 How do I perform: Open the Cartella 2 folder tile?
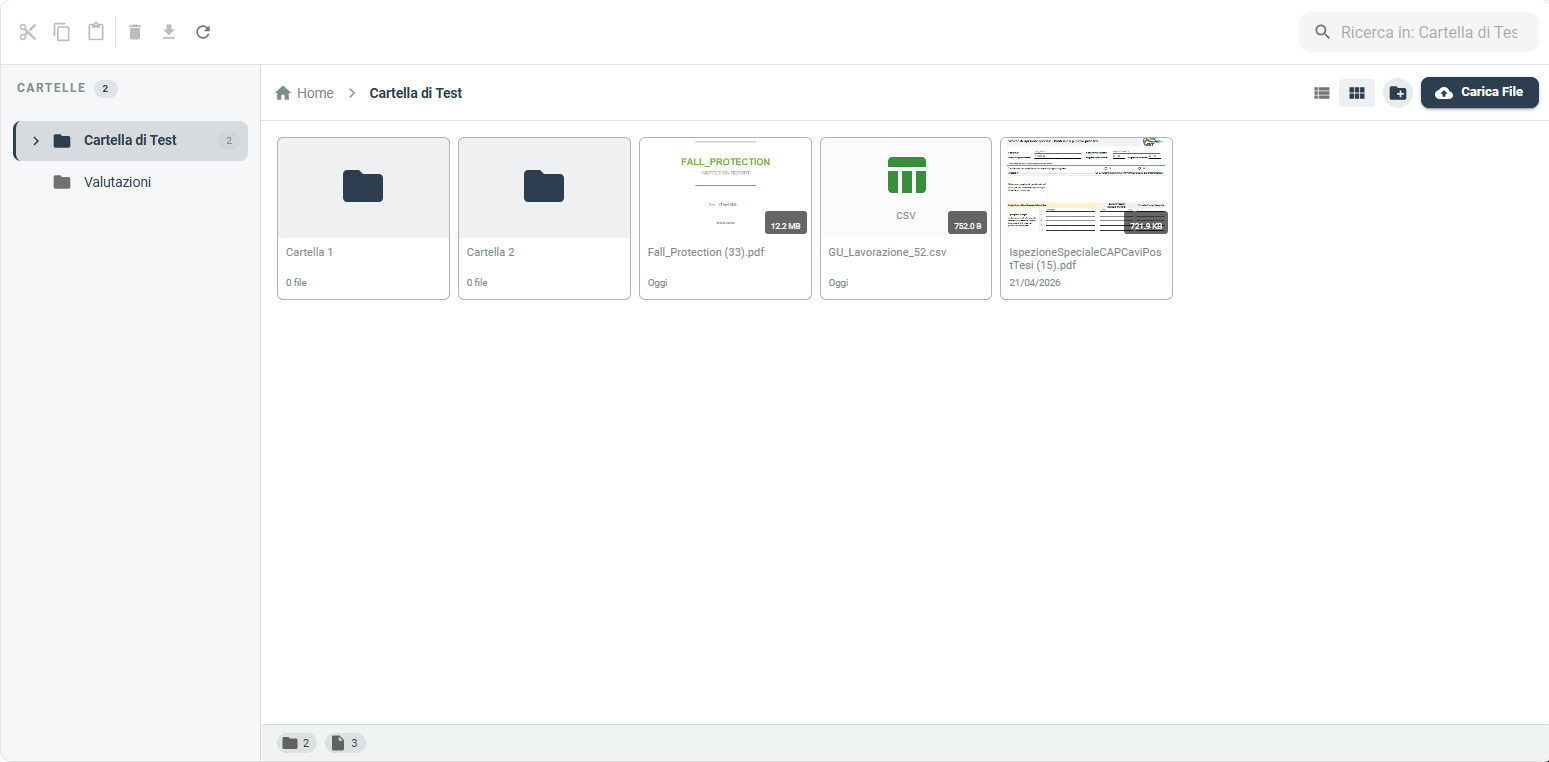[544, 218]
